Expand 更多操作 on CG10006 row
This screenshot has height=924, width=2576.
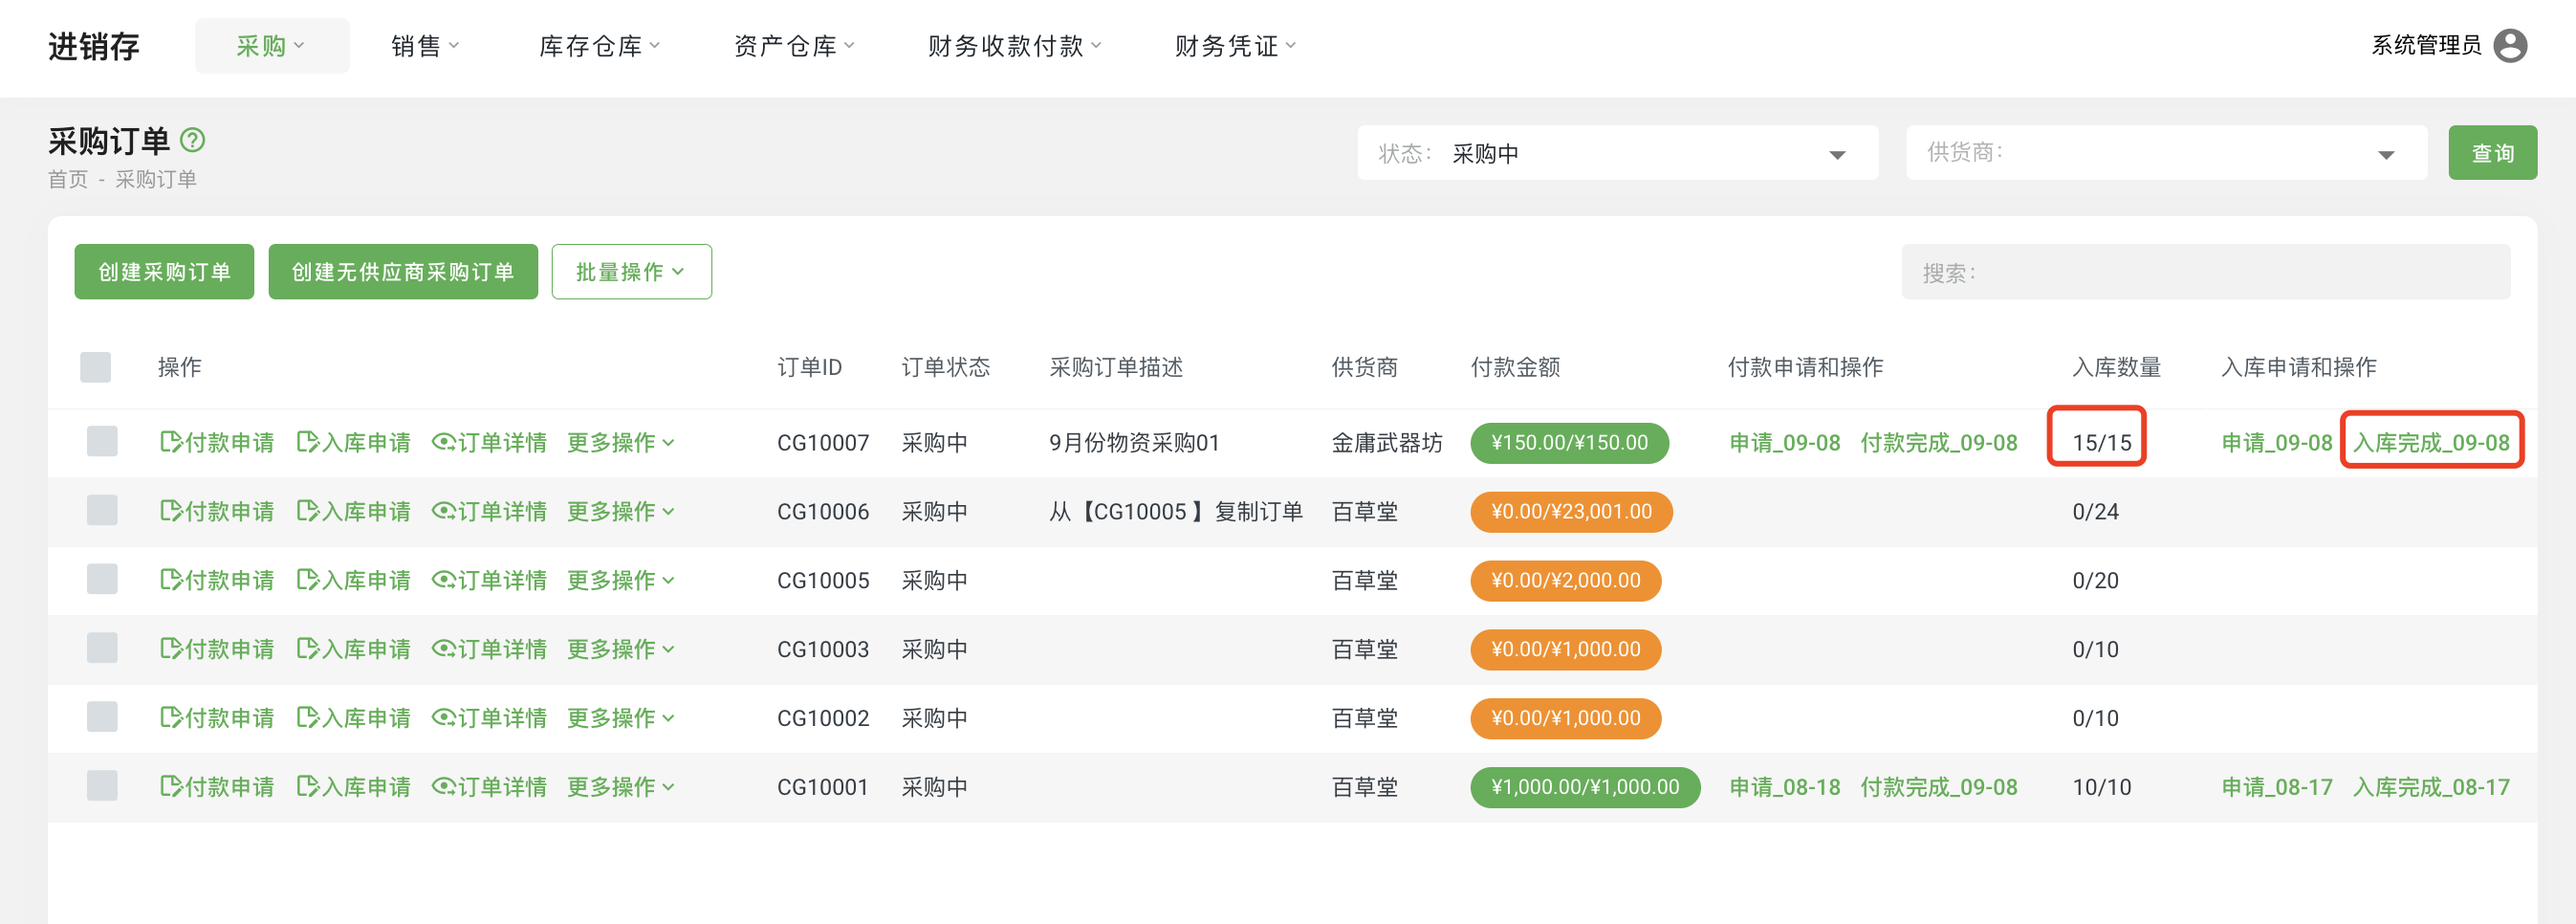click(x=621, y=511)
